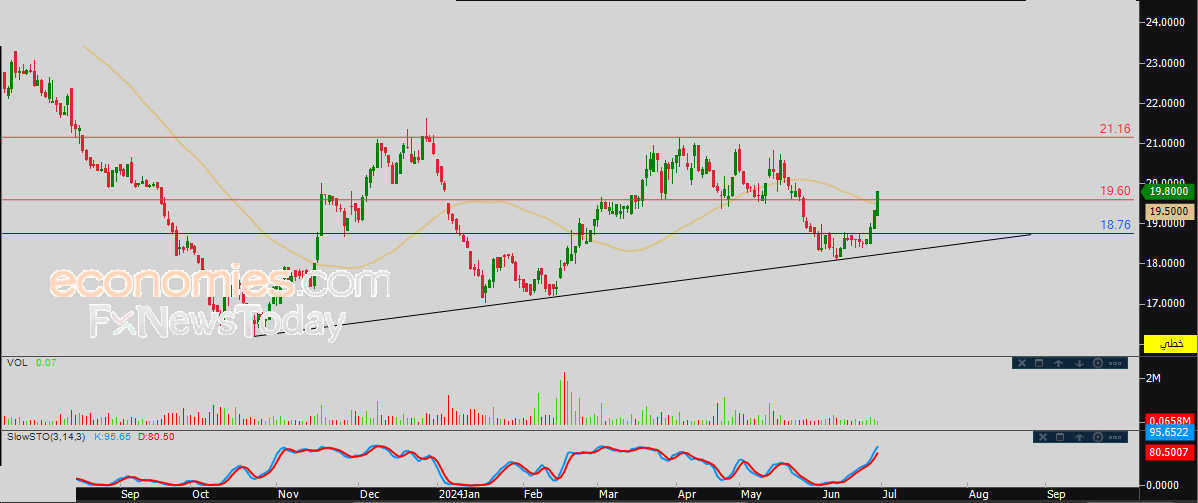Click the 21.16 resistance level label

[x=1115, y=129]
